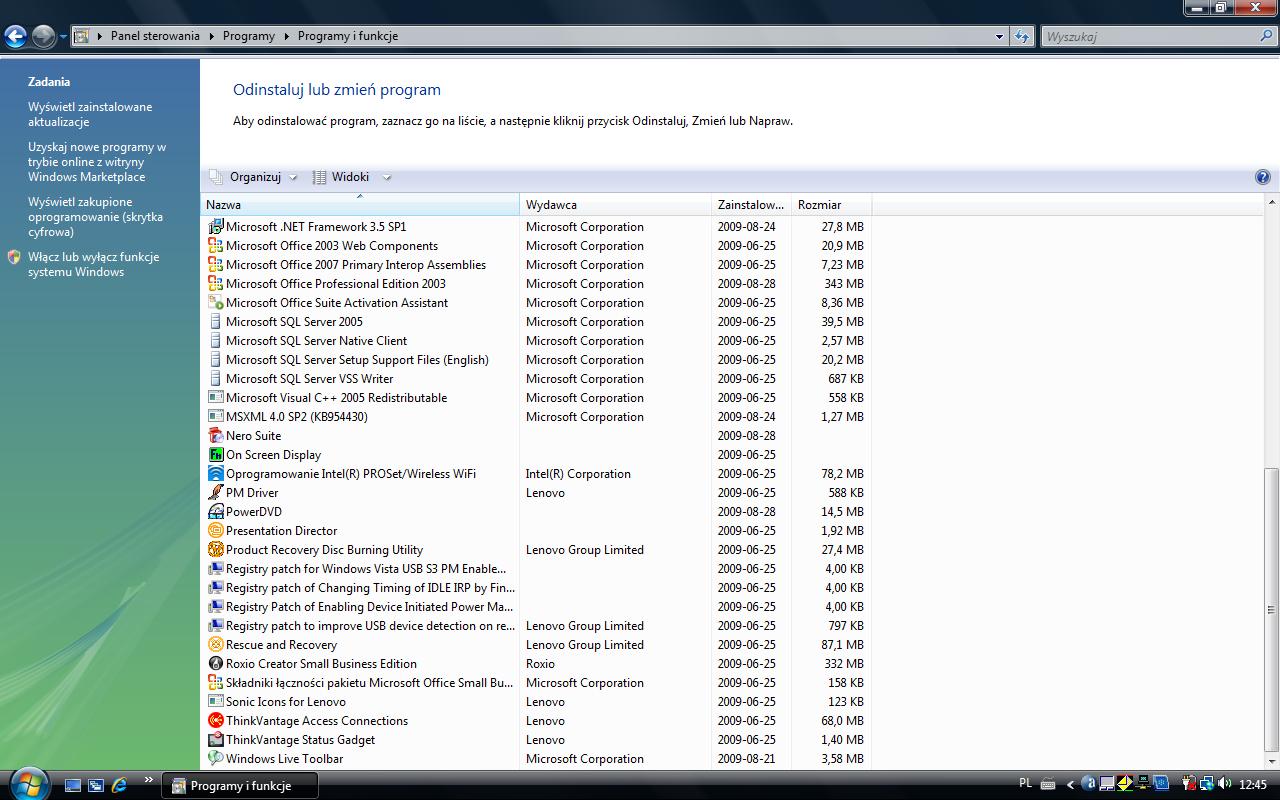Viewport: 1280px width, 800px height.
Task: Click the scrollbar up arrow of the program list
Action: 1271,203
